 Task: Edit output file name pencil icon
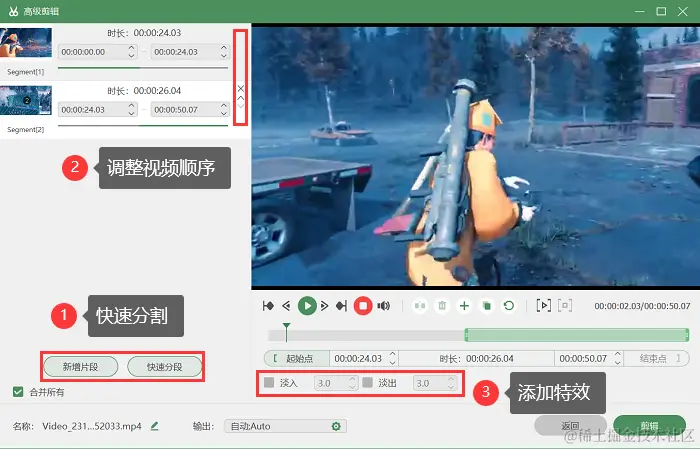[x=154, y=426]
